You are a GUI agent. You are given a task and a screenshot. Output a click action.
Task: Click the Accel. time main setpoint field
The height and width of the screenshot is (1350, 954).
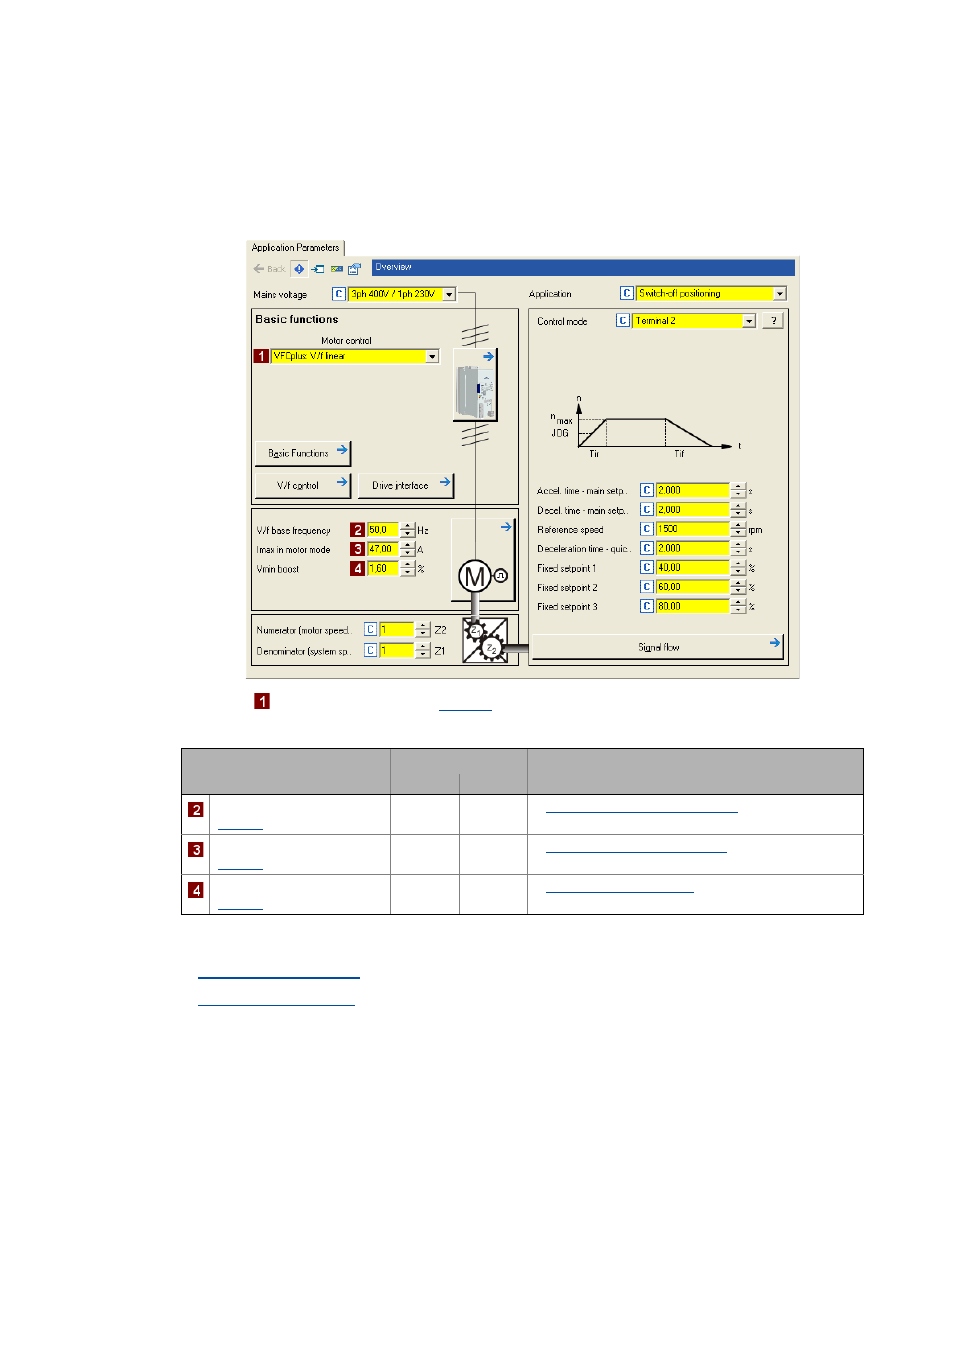pos(693,490)
